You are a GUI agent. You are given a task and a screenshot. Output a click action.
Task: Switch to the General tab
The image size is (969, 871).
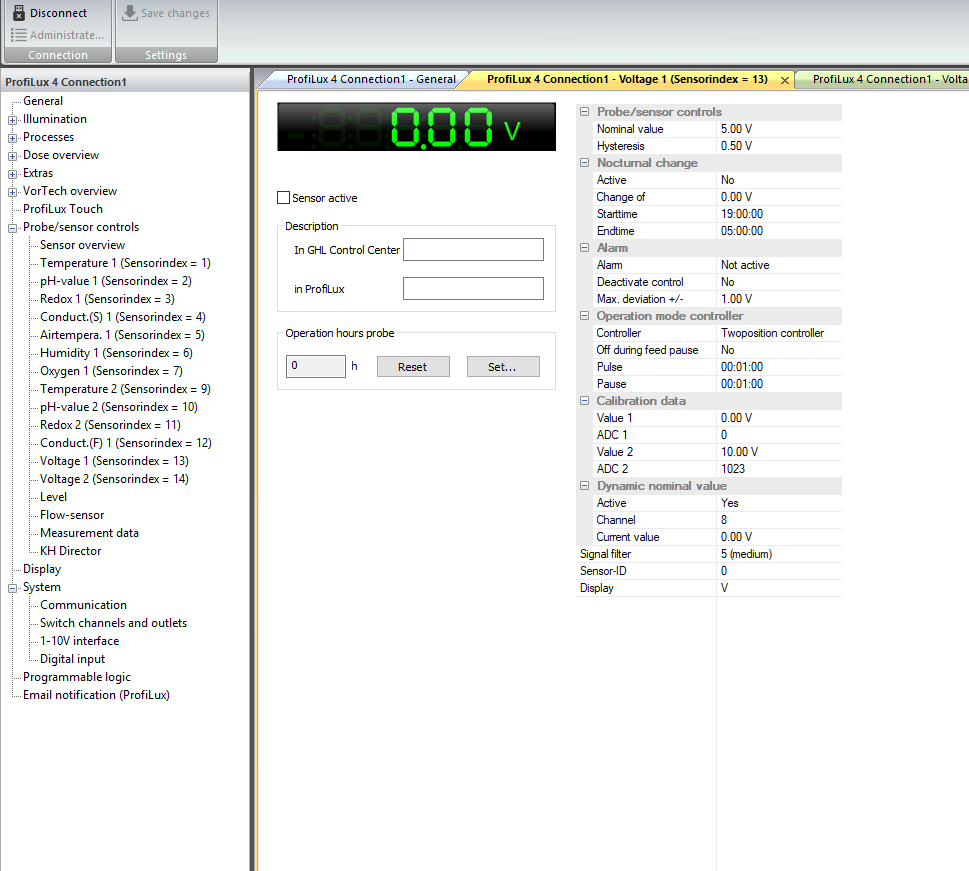pos(371,79)
